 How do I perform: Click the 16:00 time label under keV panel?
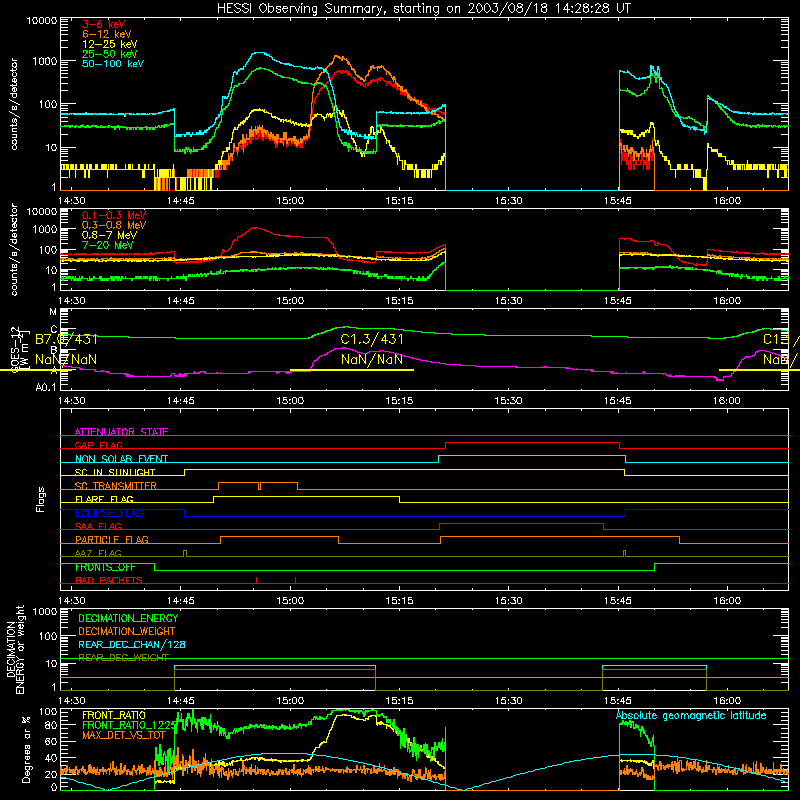(x=727, y=201)
